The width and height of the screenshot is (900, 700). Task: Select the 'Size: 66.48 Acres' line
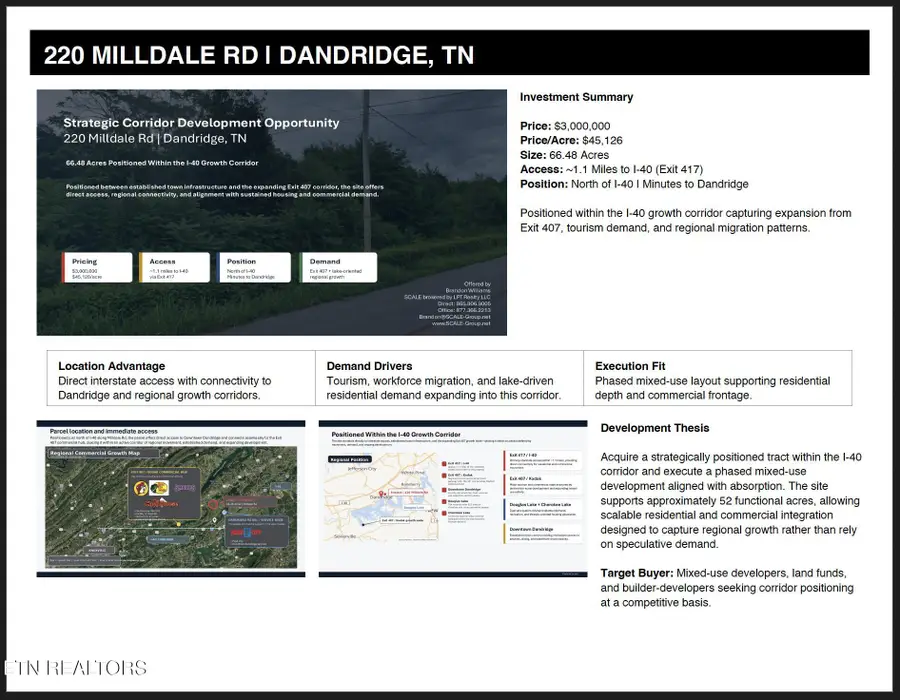click(x=564, y=155)
